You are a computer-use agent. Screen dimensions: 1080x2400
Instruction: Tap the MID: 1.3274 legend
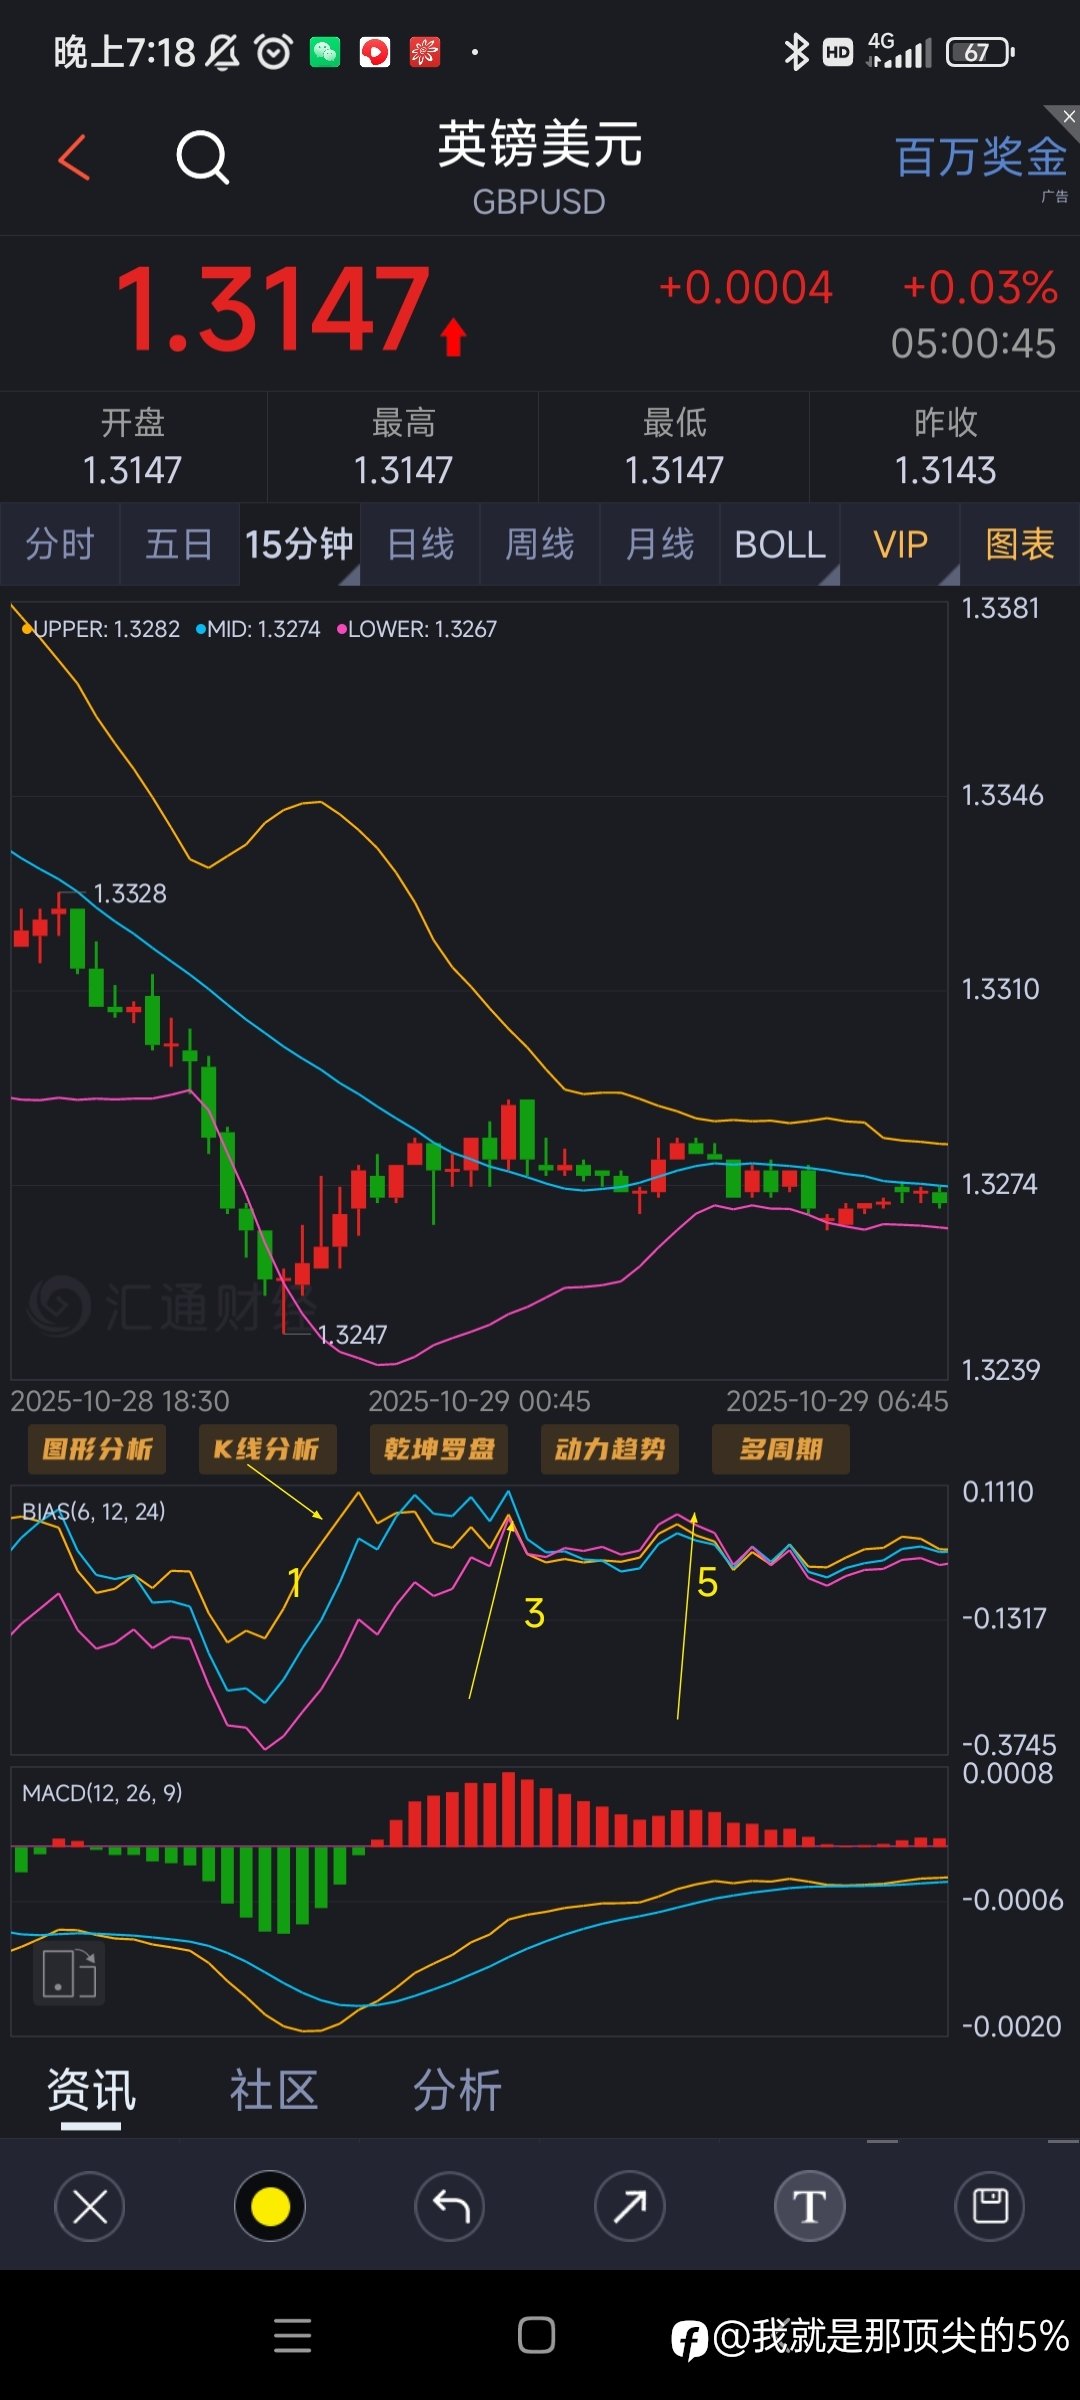(x=258, y=629)
